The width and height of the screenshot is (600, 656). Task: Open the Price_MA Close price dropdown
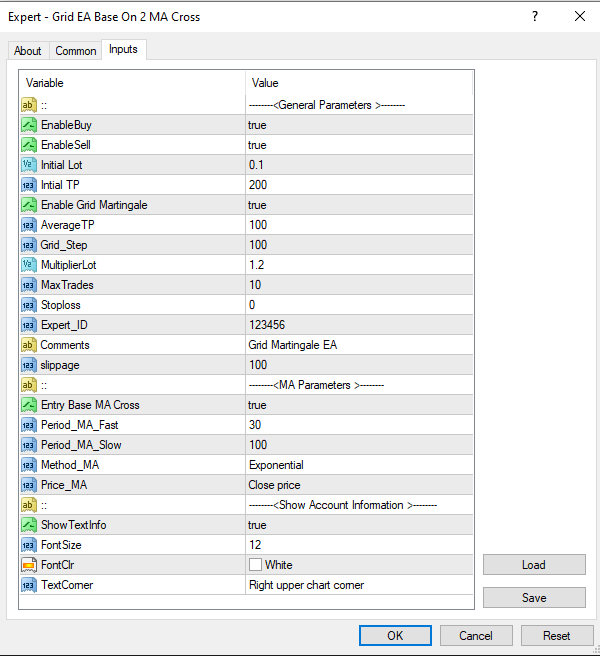358,485
